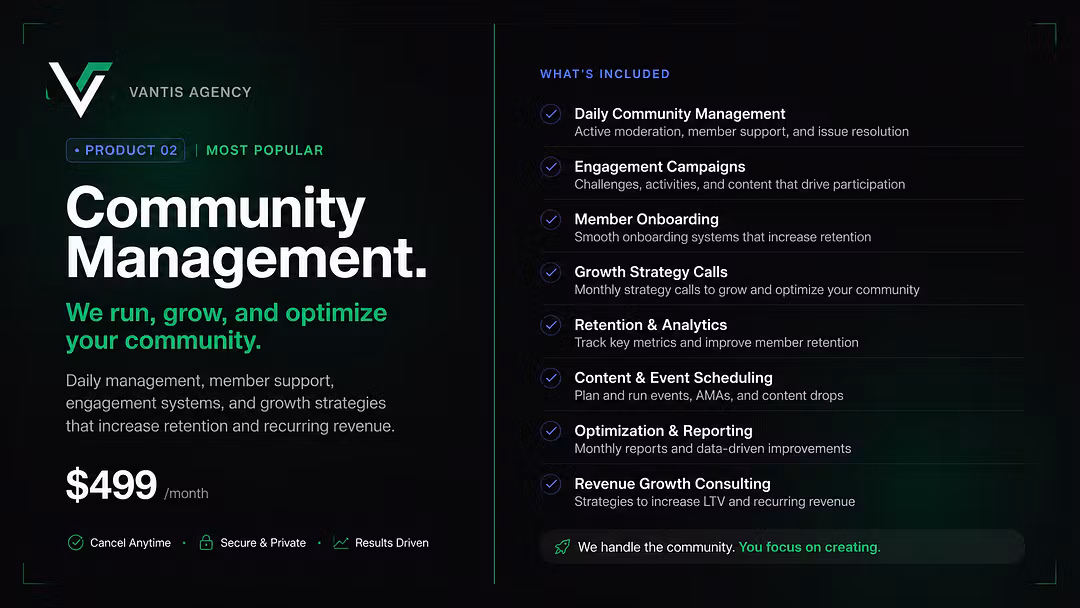Click 'Smooth onboarding systems' description

point(723,237)
